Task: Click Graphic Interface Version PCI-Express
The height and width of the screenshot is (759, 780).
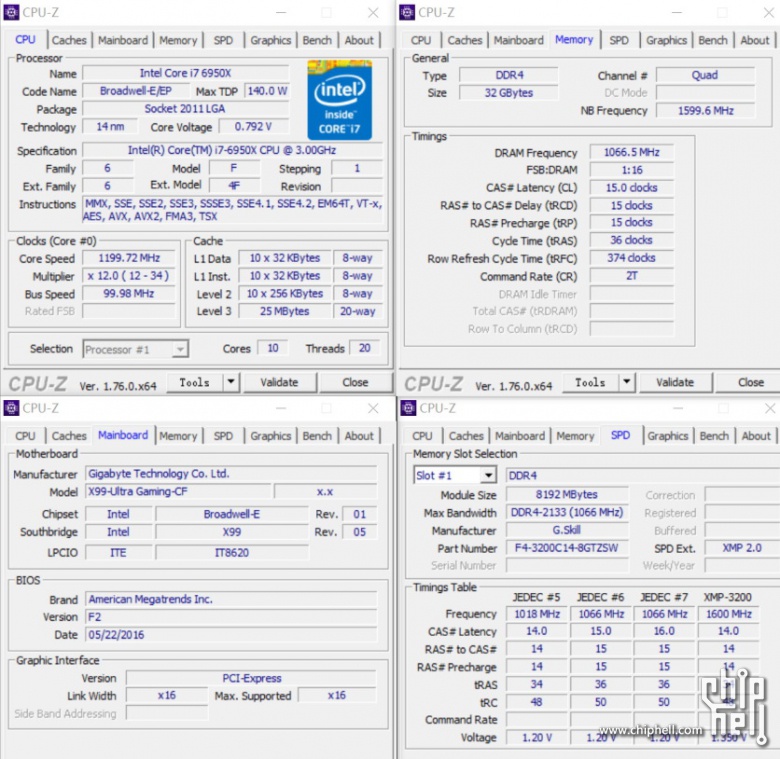Action: 252,678
